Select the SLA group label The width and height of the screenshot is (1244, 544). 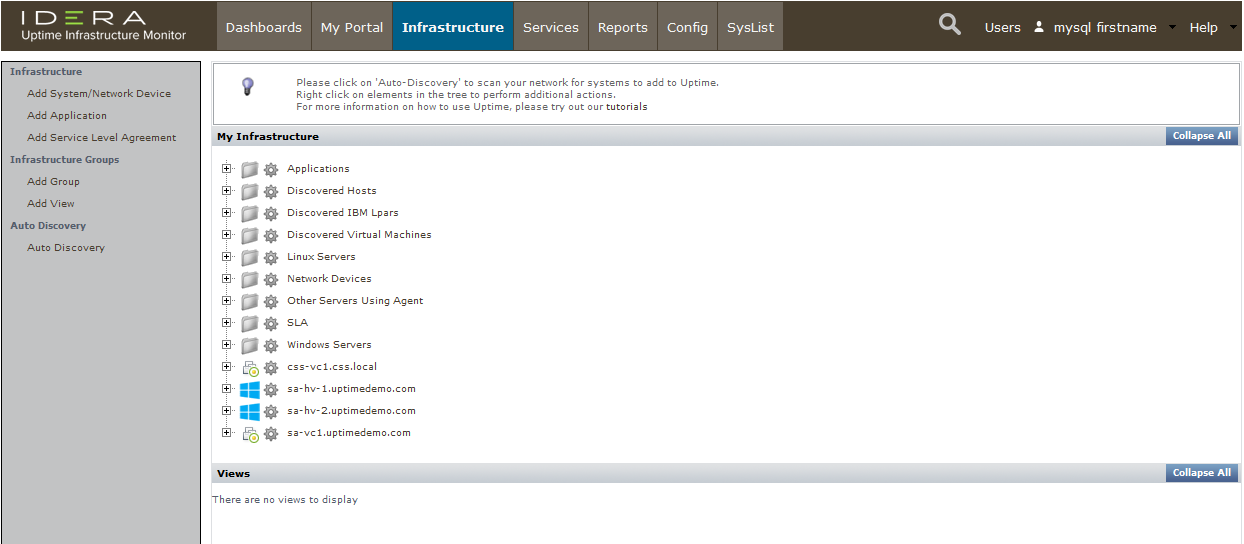298,323
